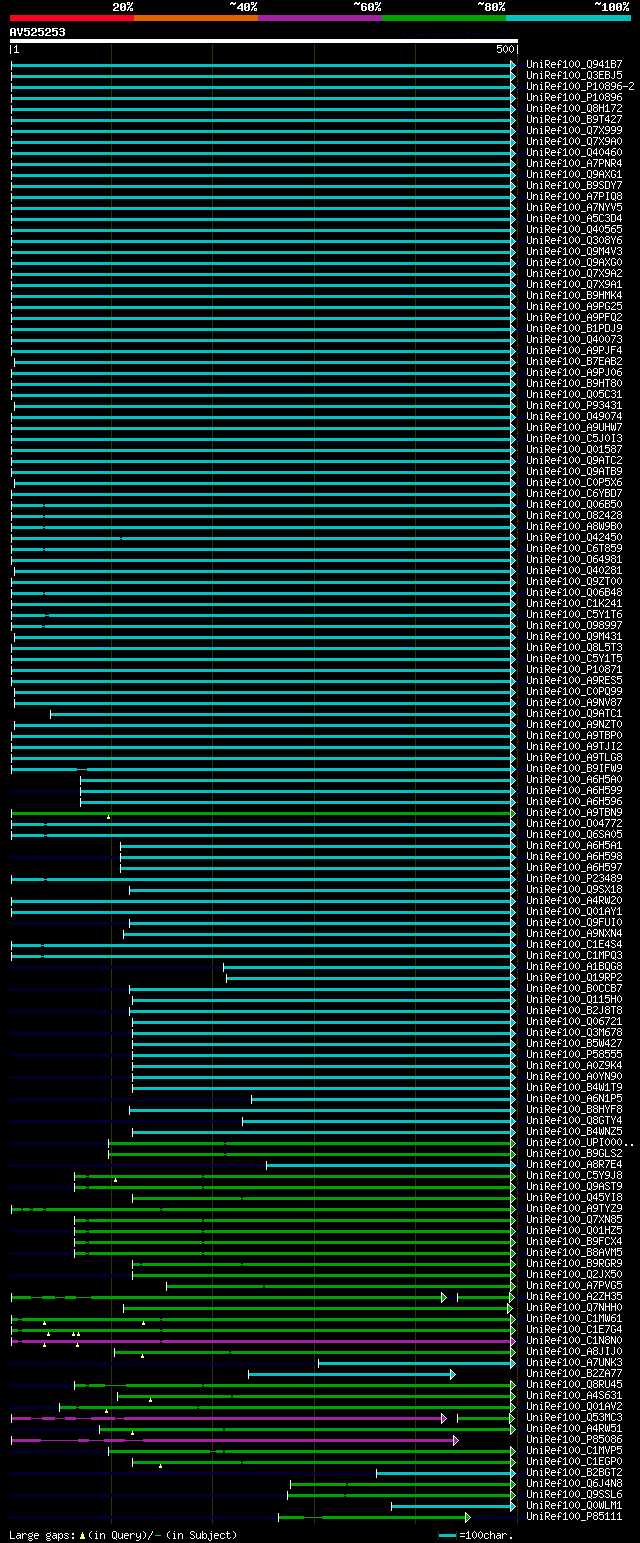Select hit label UniRef100_A4RW20

tap(574, 901)
